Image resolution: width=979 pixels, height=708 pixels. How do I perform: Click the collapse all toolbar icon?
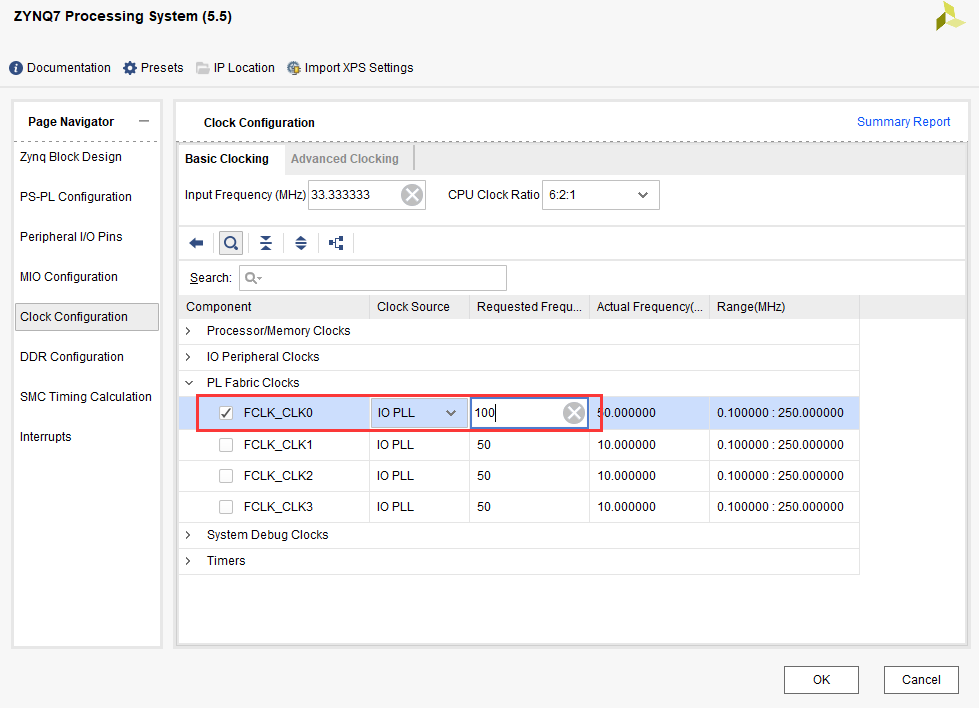(266, 243)
